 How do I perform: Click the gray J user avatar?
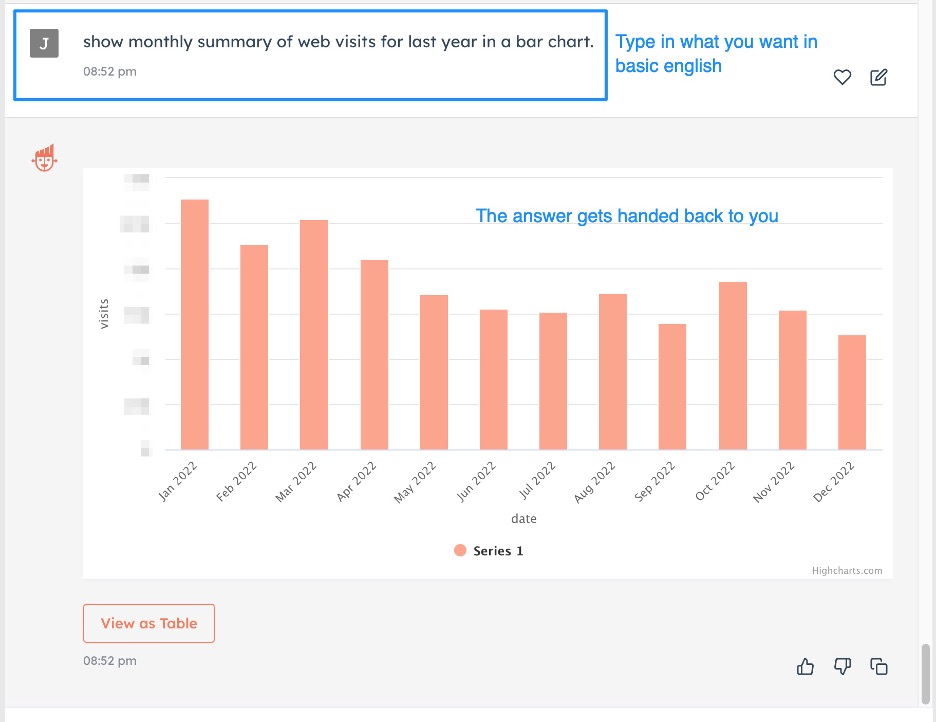tap(44, 43)
